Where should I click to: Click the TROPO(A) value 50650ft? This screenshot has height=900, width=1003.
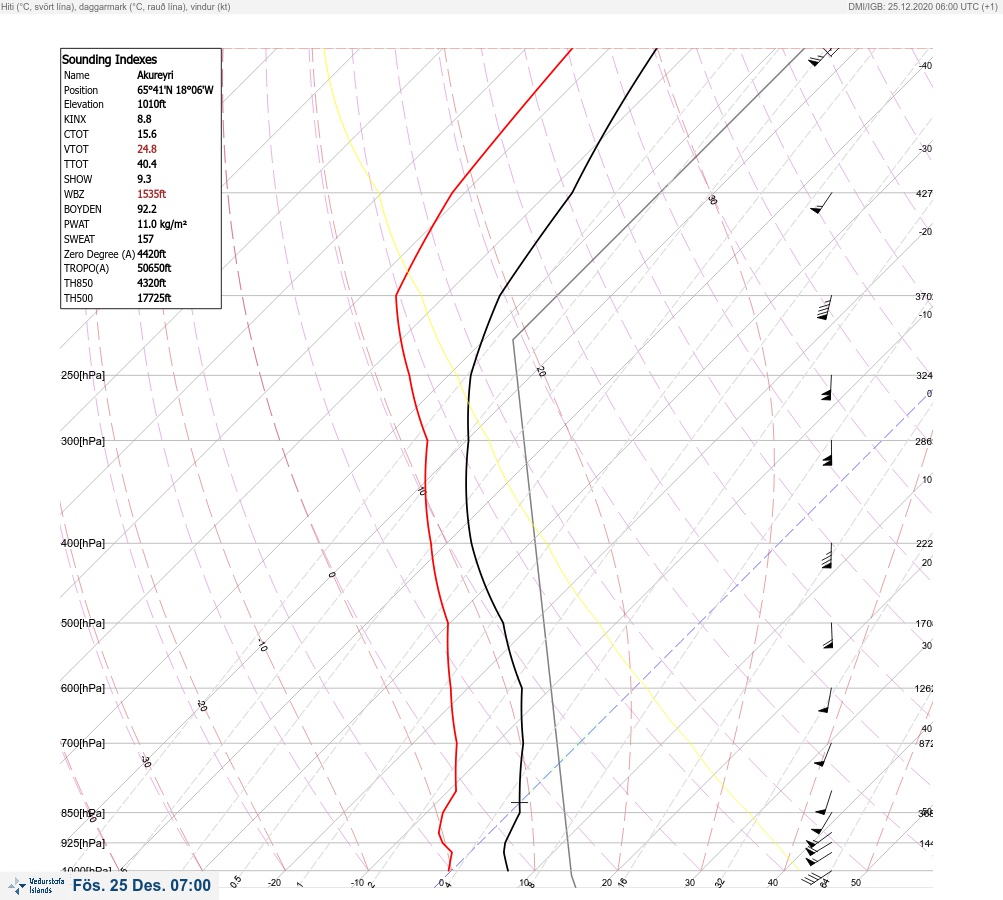[154, 268]
